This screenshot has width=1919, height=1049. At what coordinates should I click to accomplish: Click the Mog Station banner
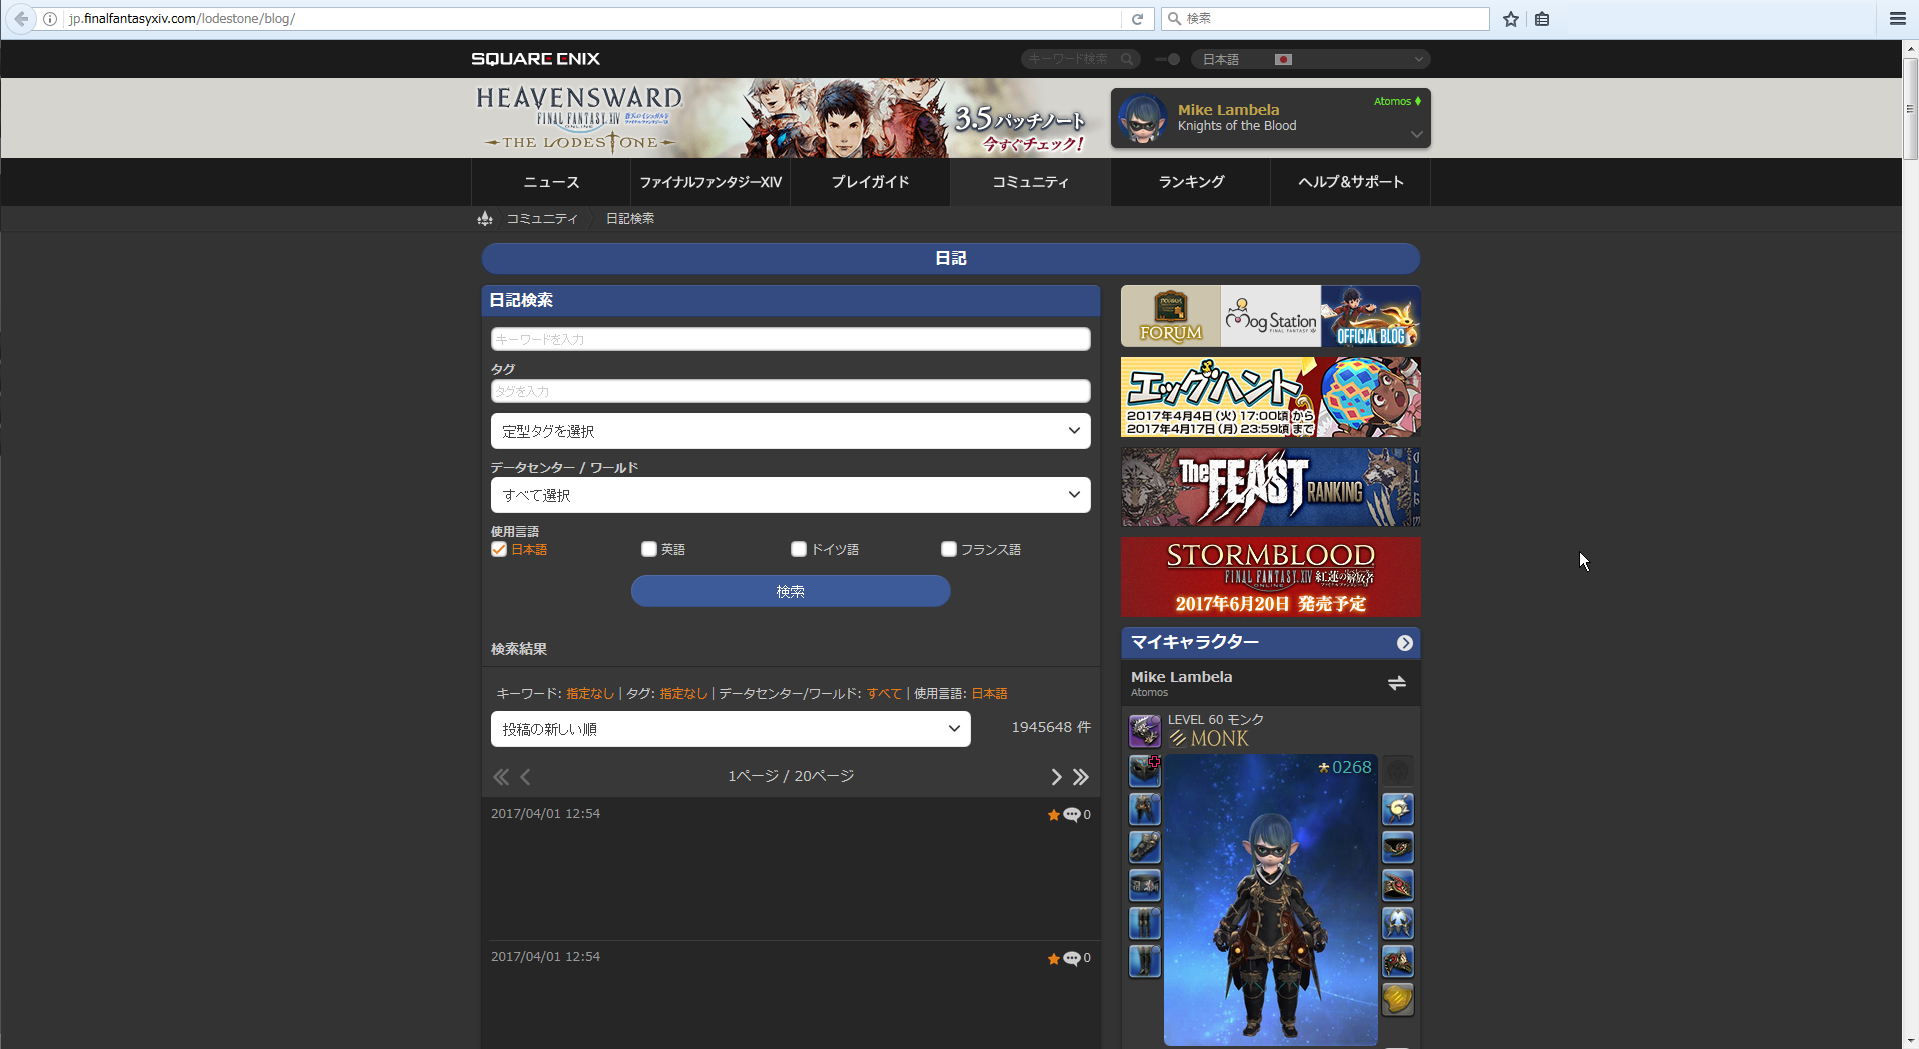[1271, 316]
